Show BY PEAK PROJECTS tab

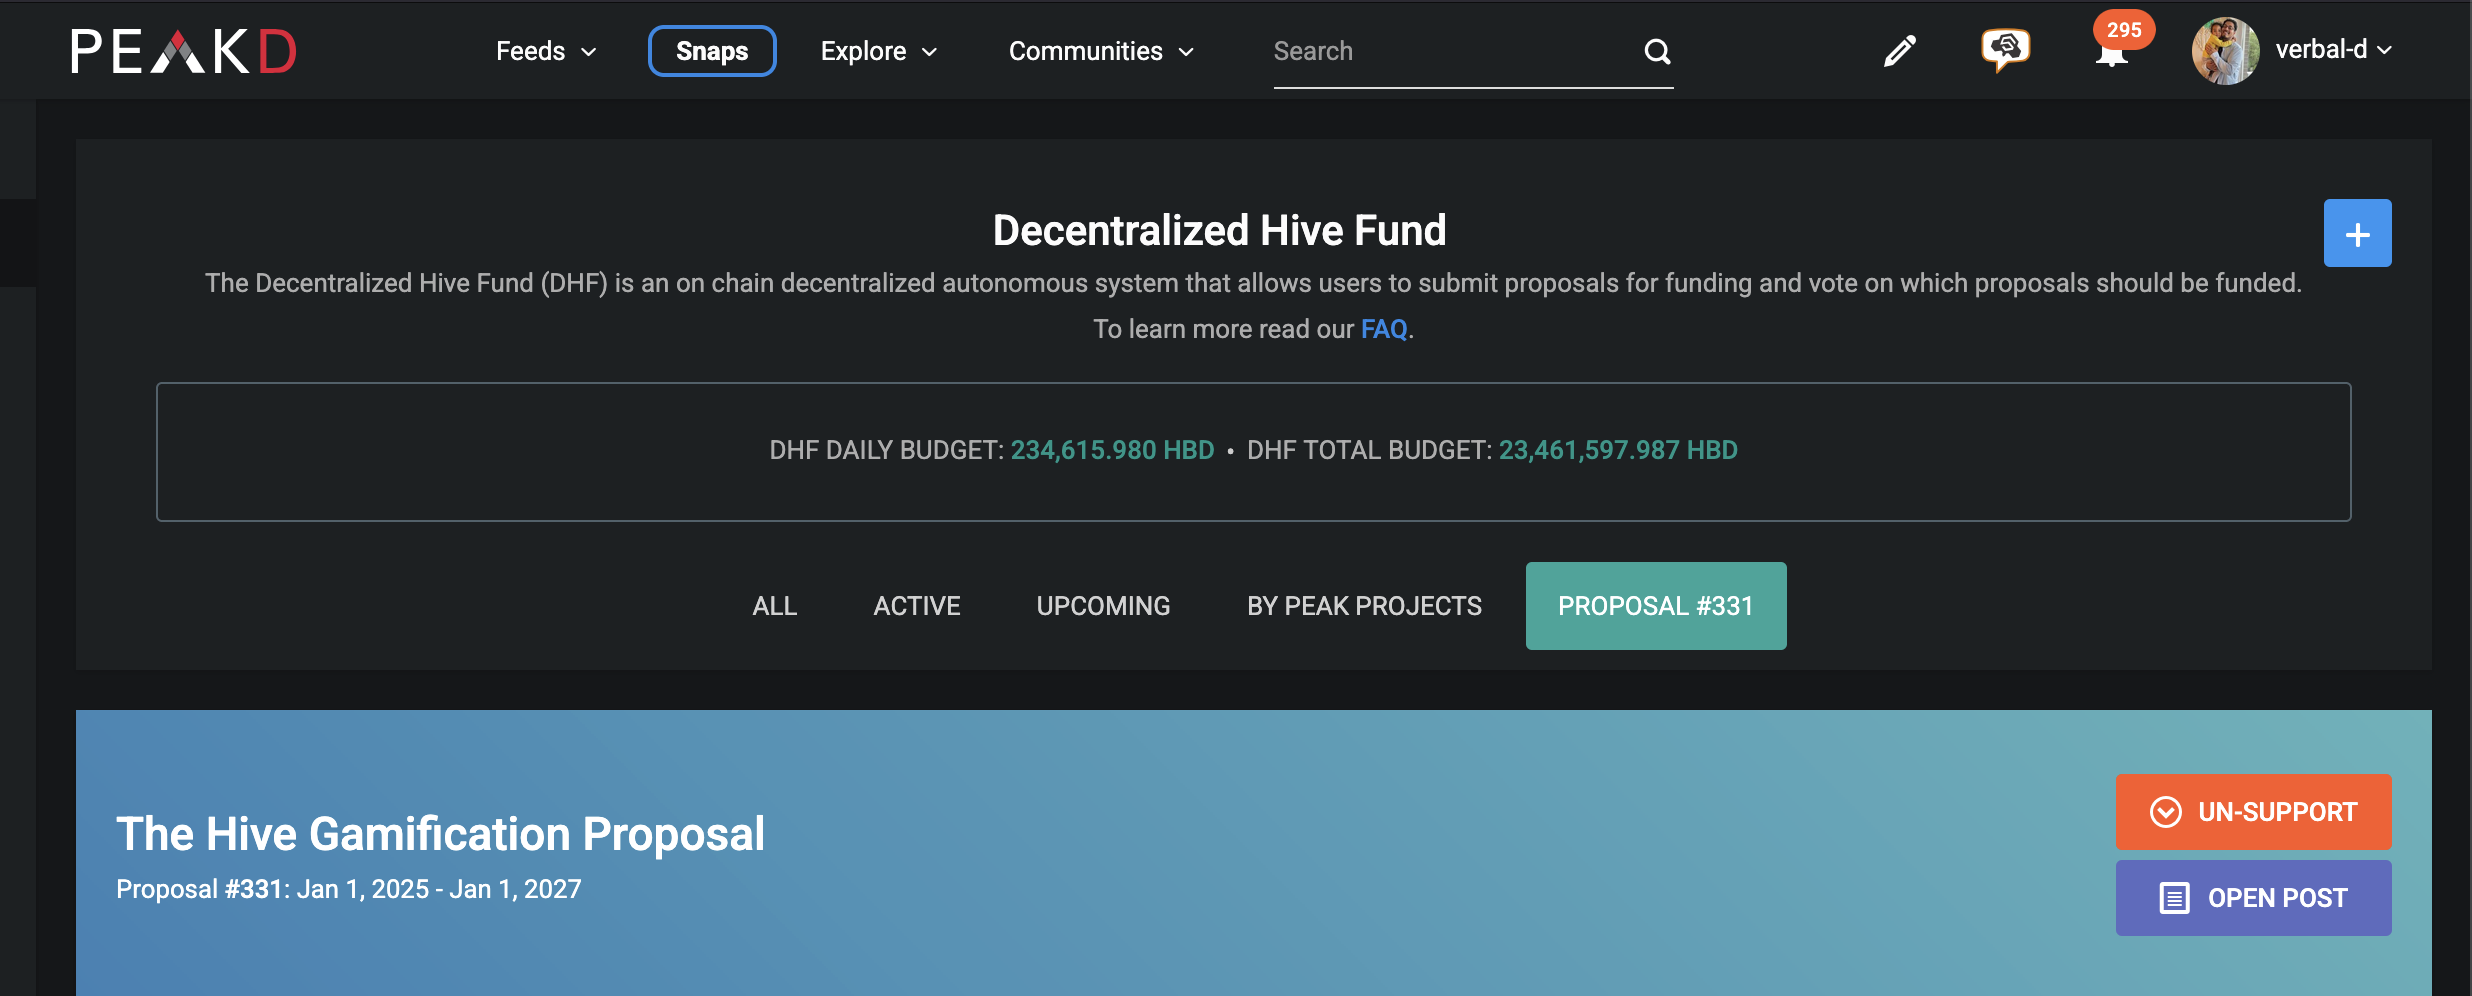1364,606
